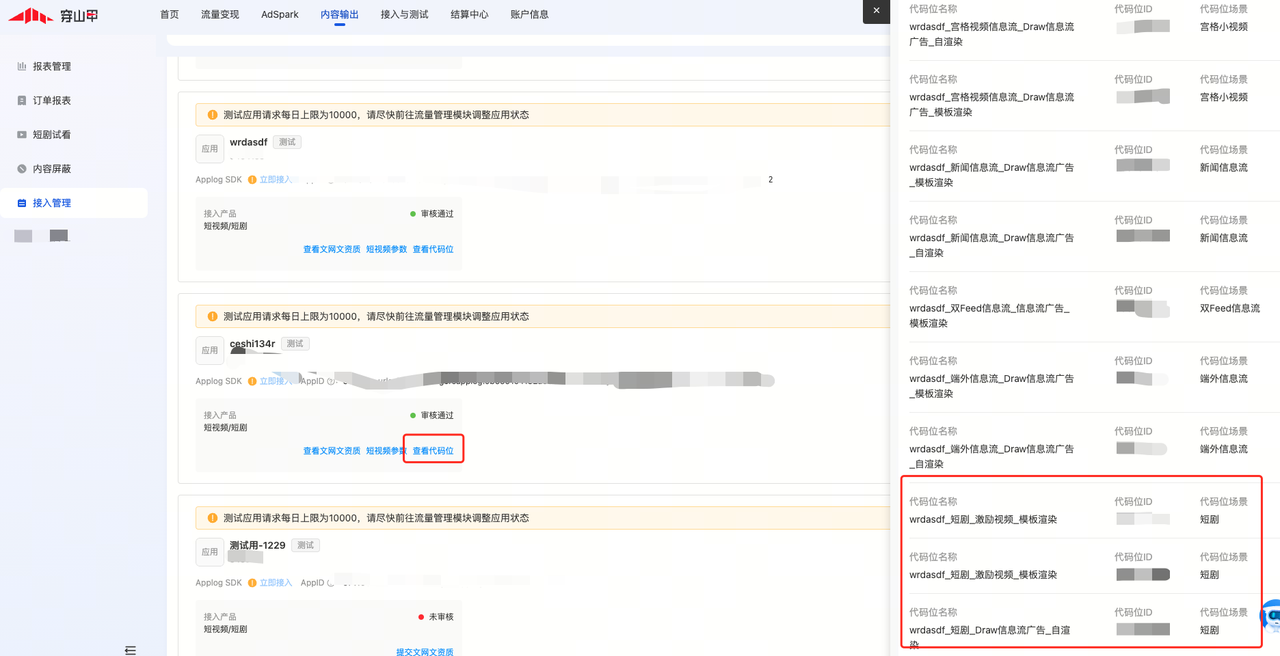Switch to the 流量变现 tab
The width and height of the screenshot is (1280, 656).
coord(220,15)
